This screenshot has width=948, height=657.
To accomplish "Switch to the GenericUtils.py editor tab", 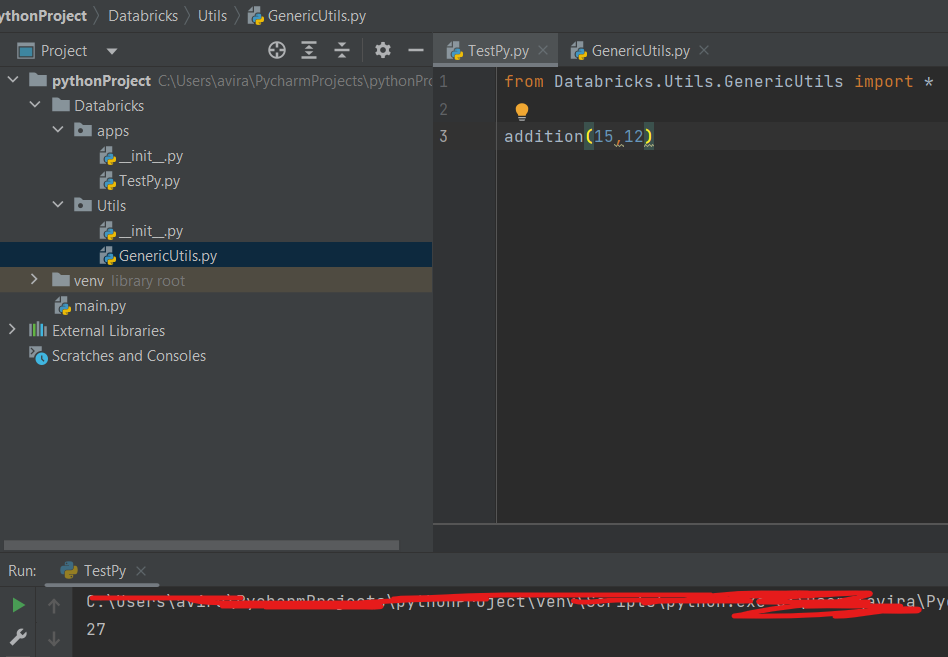I will [640, 51].
